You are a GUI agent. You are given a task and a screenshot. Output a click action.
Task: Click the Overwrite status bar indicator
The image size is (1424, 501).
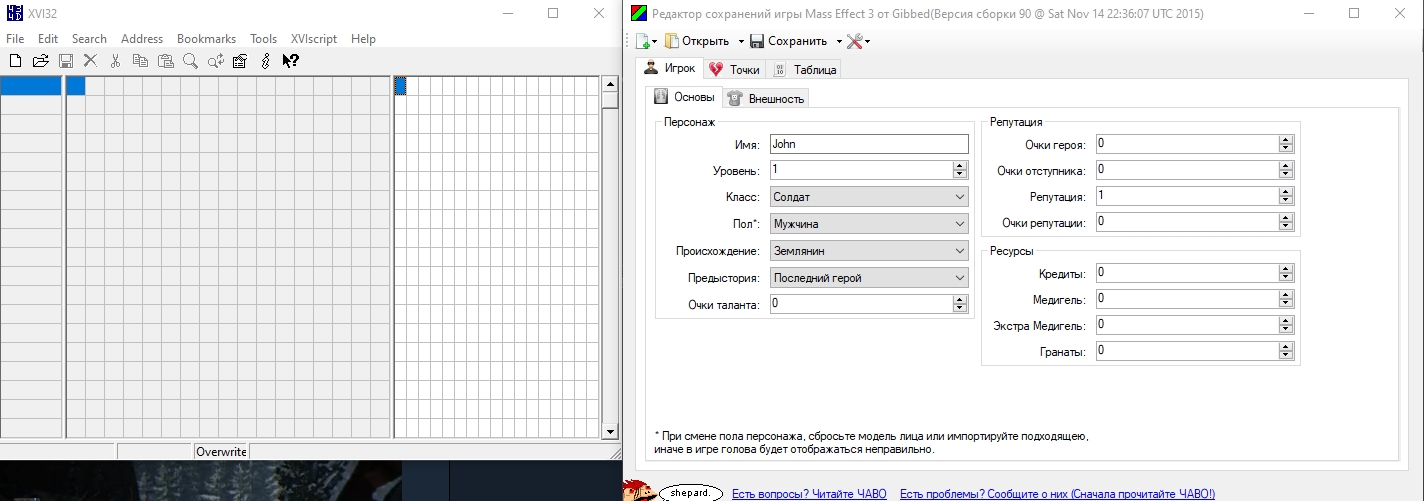coord(221,452)
